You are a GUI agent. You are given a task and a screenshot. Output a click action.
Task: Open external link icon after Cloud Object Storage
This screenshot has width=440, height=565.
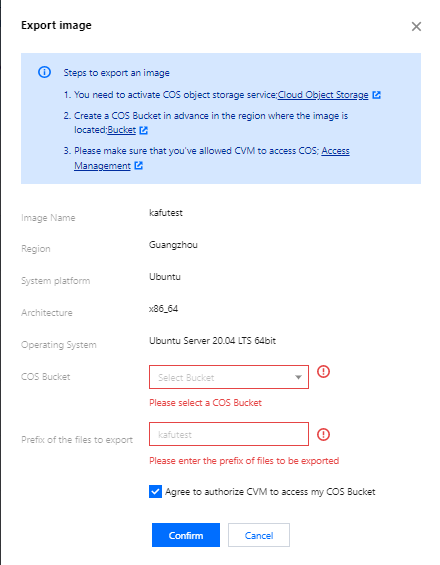(x=377, y=95)
